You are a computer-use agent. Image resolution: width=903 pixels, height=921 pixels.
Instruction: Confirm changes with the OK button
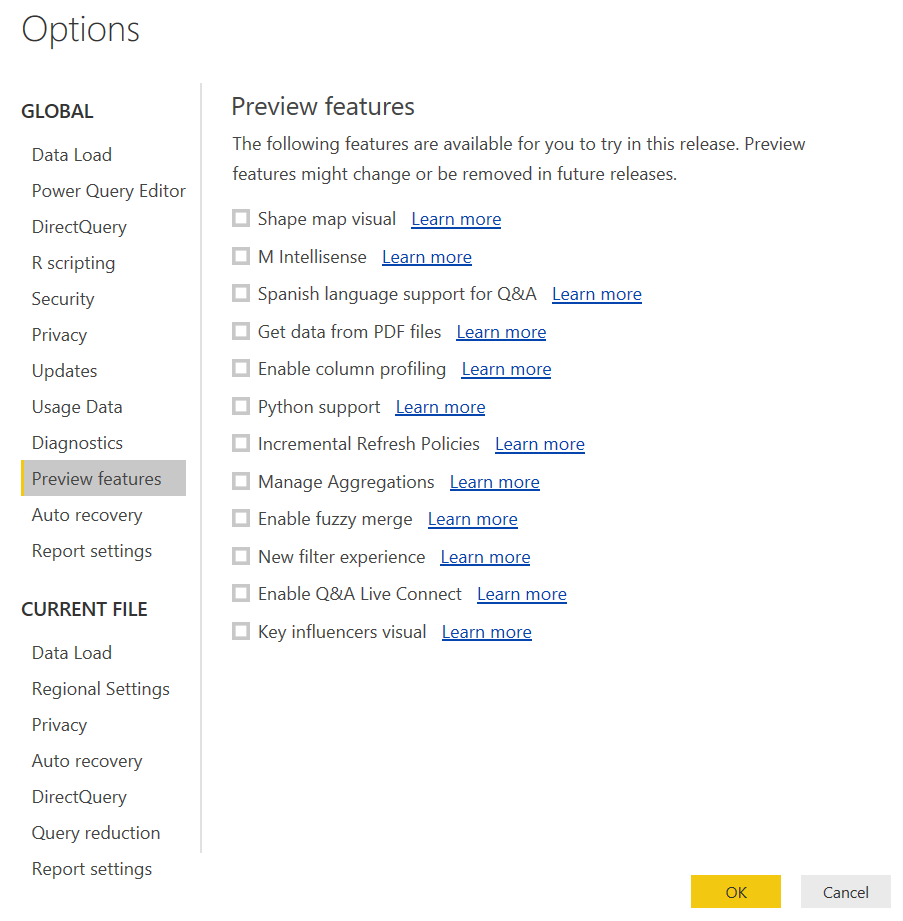735,891
